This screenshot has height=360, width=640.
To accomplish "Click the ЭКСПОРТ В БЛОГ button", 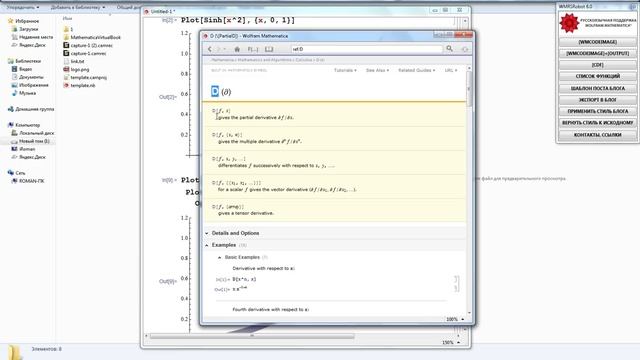I will (597, 100).
